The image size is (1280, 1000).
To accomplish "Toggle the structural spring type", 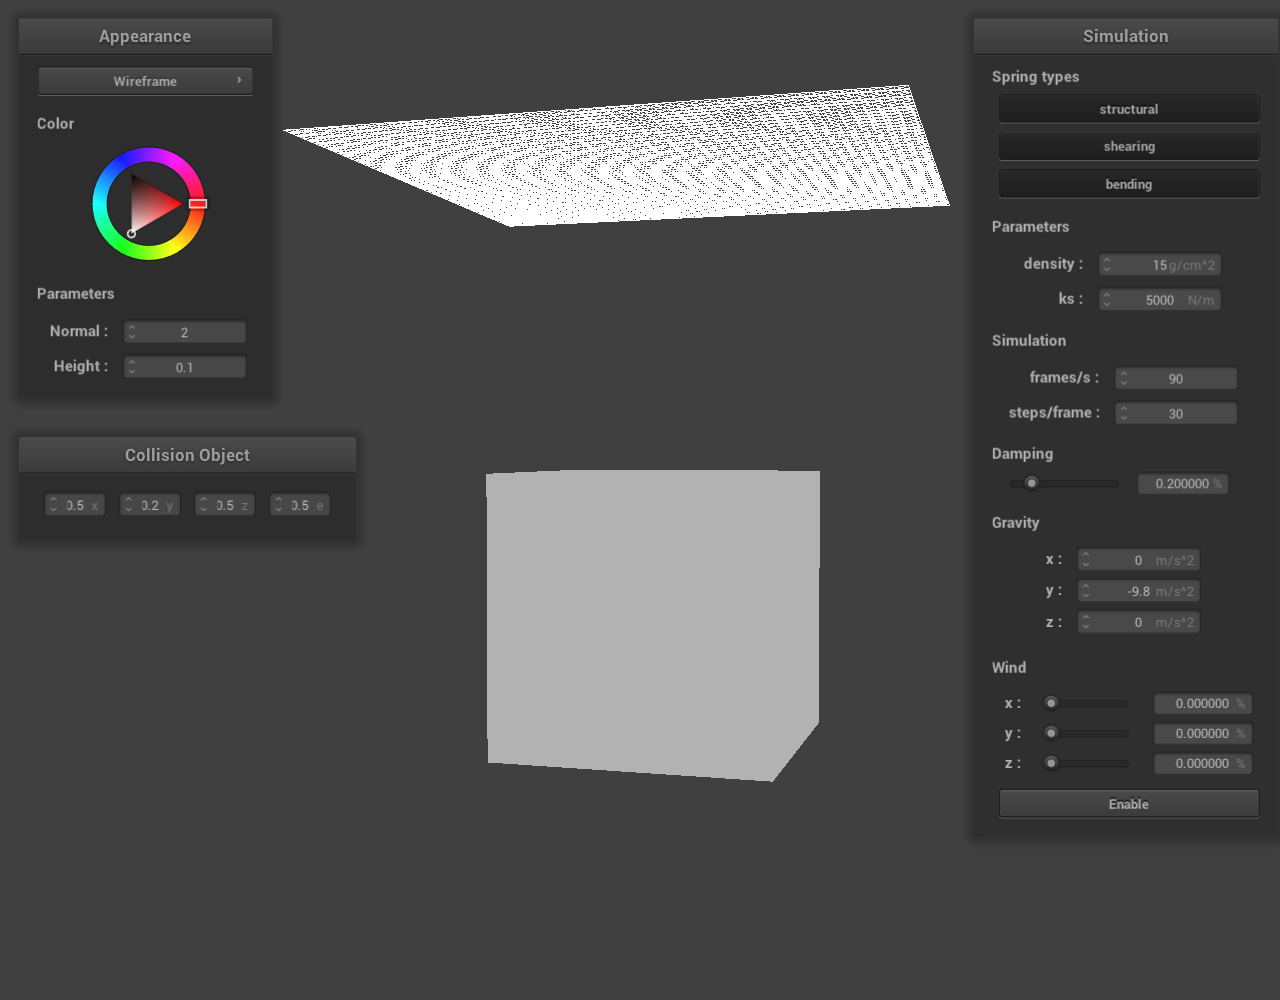I will 1128,109.
